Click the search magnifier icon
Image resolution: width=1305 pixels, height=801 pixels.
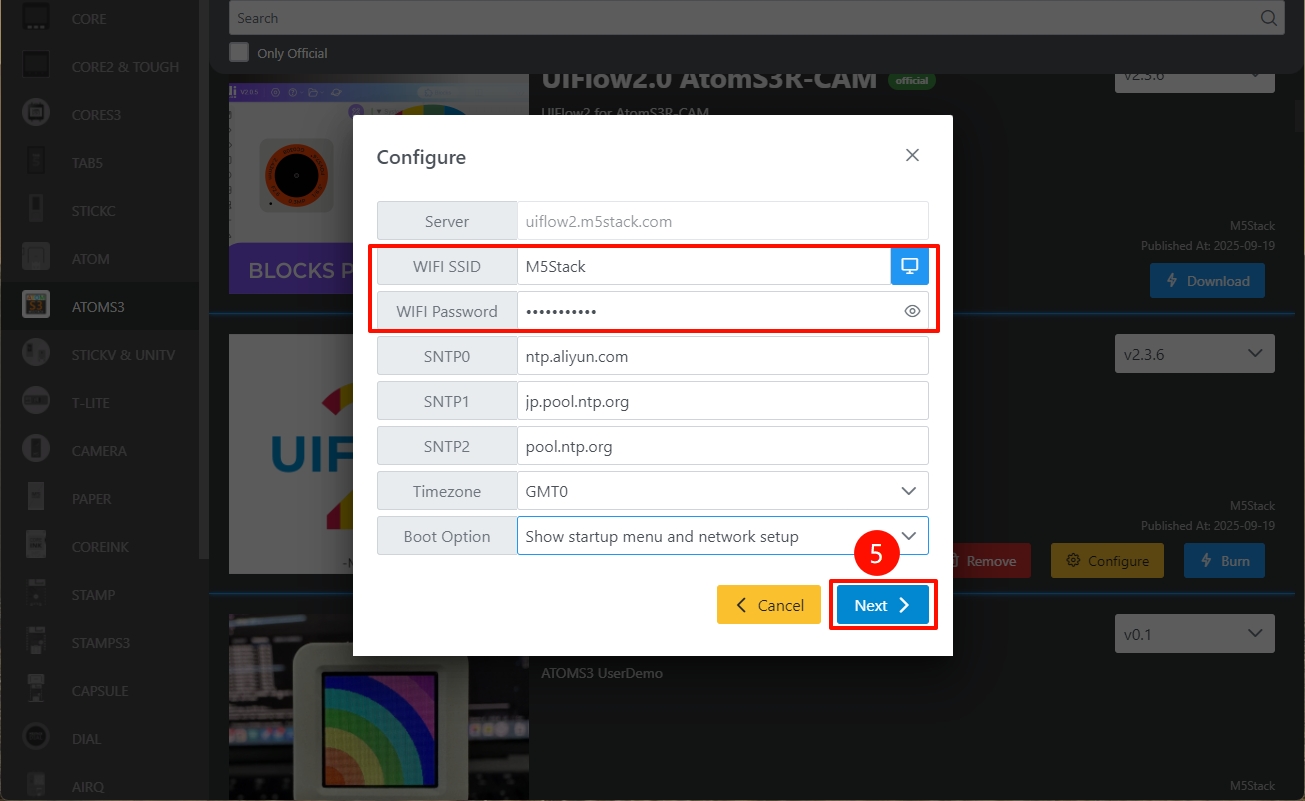[1268, 18]
